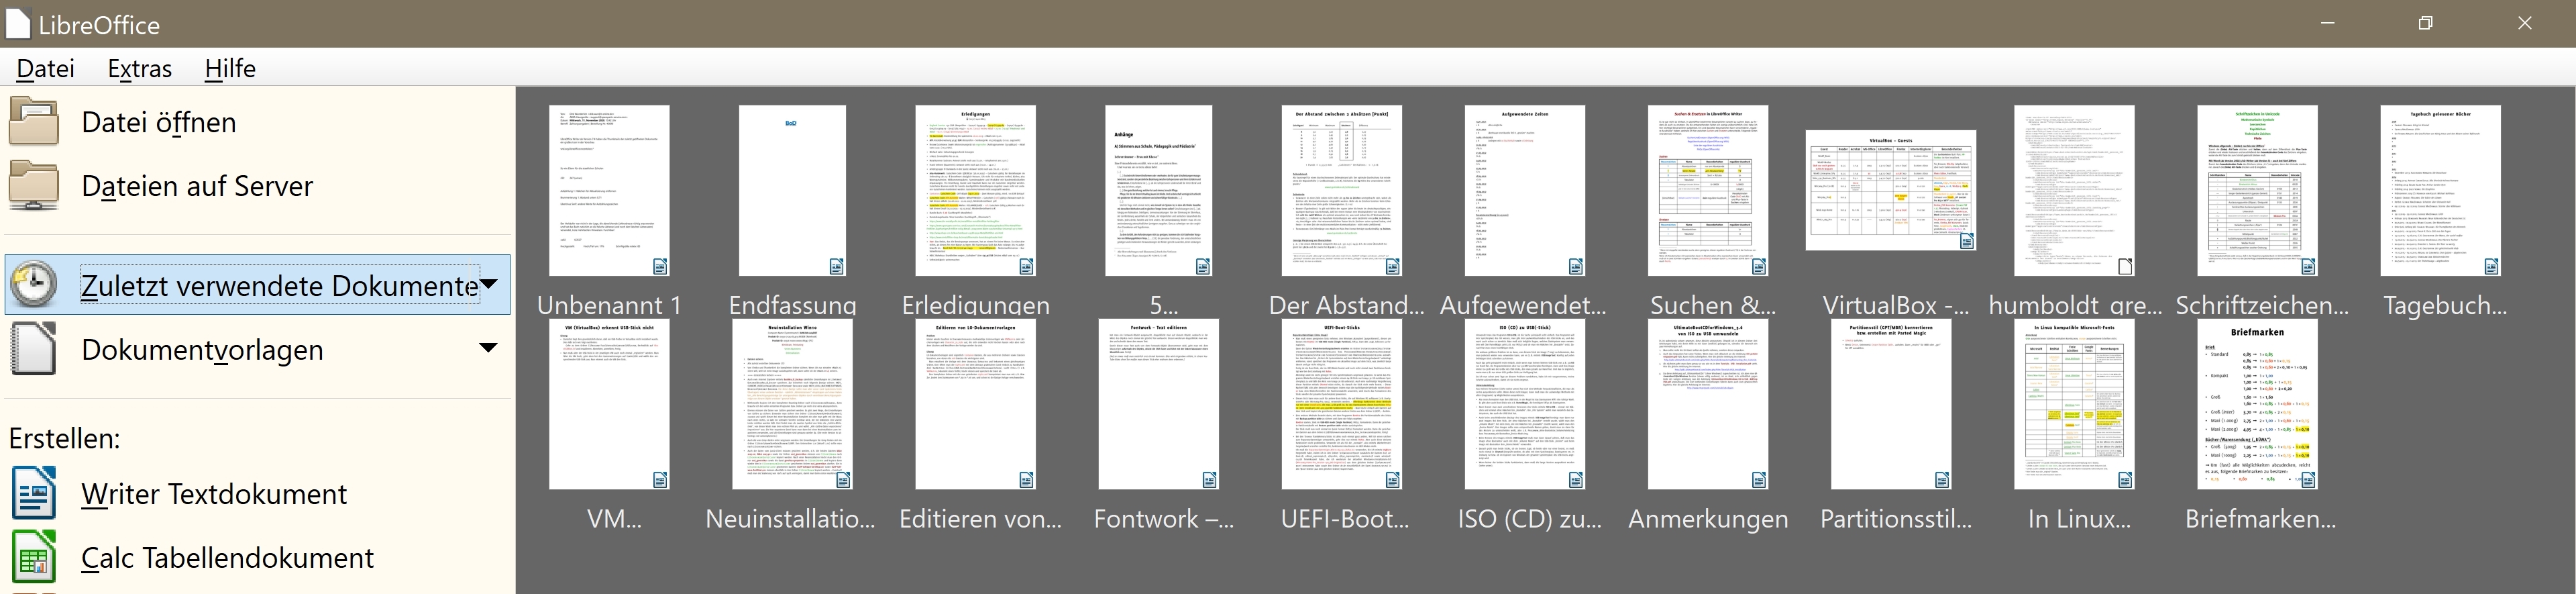2576x594 pixels.
Task: Open the Aufgewendet... document thumbnail
Action: 1525,190
